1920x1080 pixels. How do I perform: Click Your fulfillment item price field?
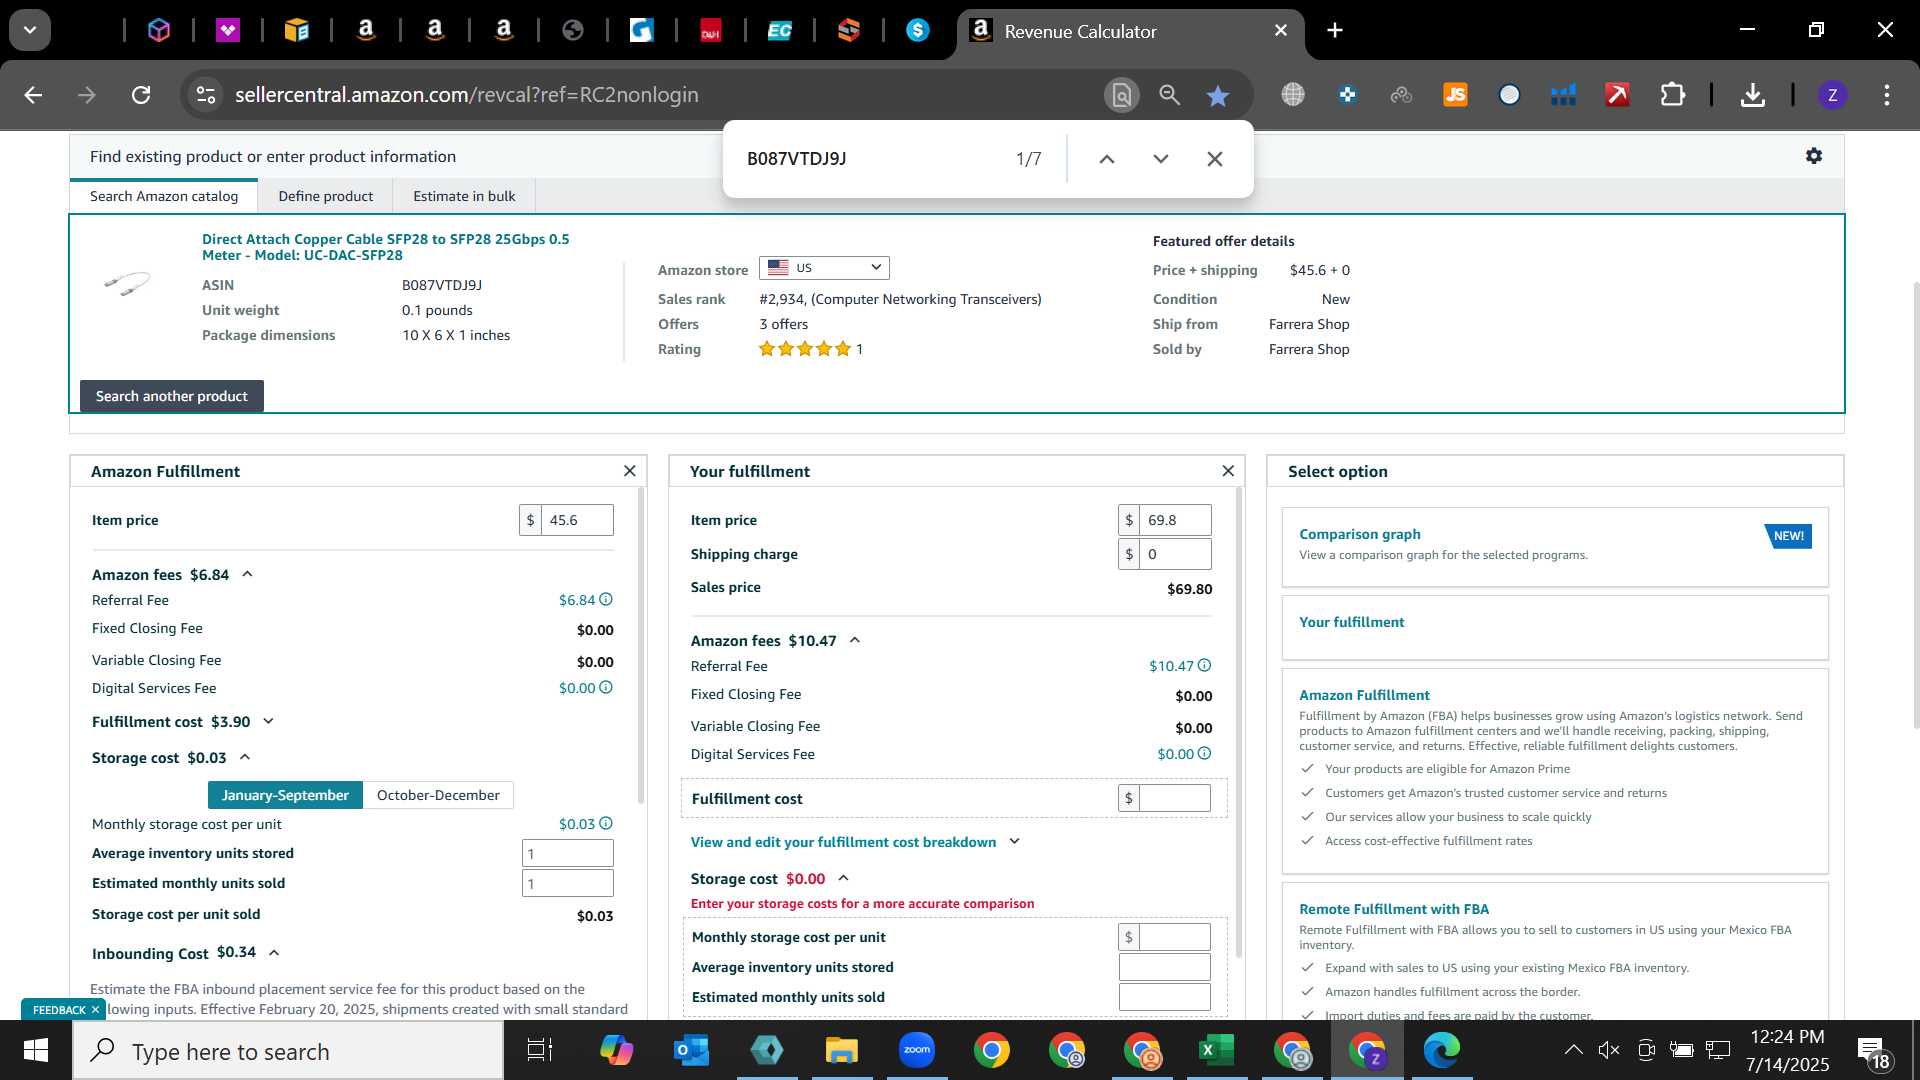[x=1175, y=520]
